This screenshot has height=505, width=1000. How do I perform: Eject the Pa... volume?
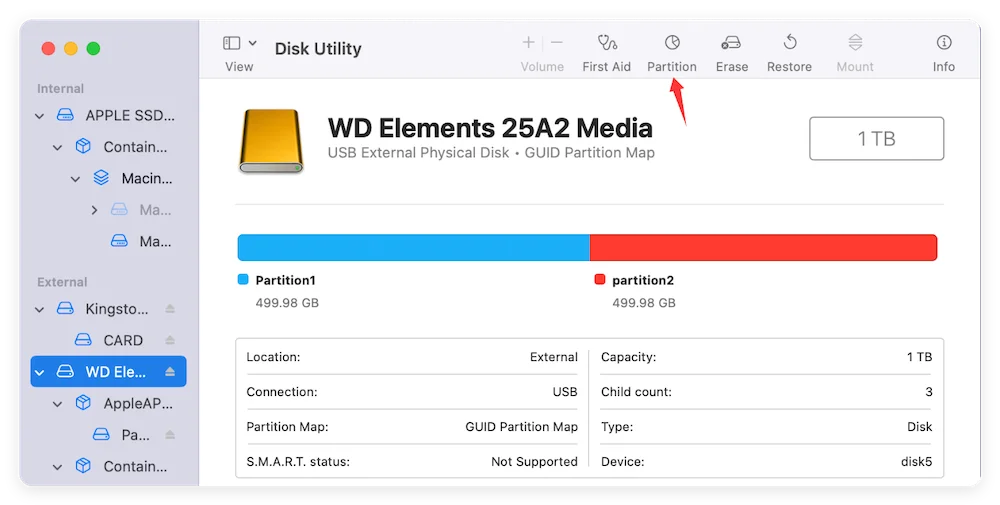[170, 435]
